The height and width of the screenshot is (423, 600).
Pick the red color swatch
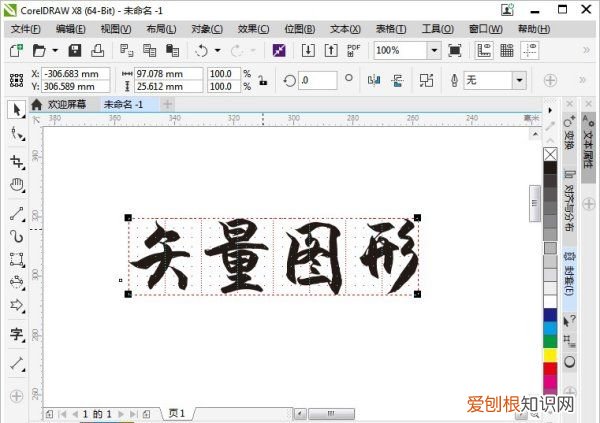point(550,369)
